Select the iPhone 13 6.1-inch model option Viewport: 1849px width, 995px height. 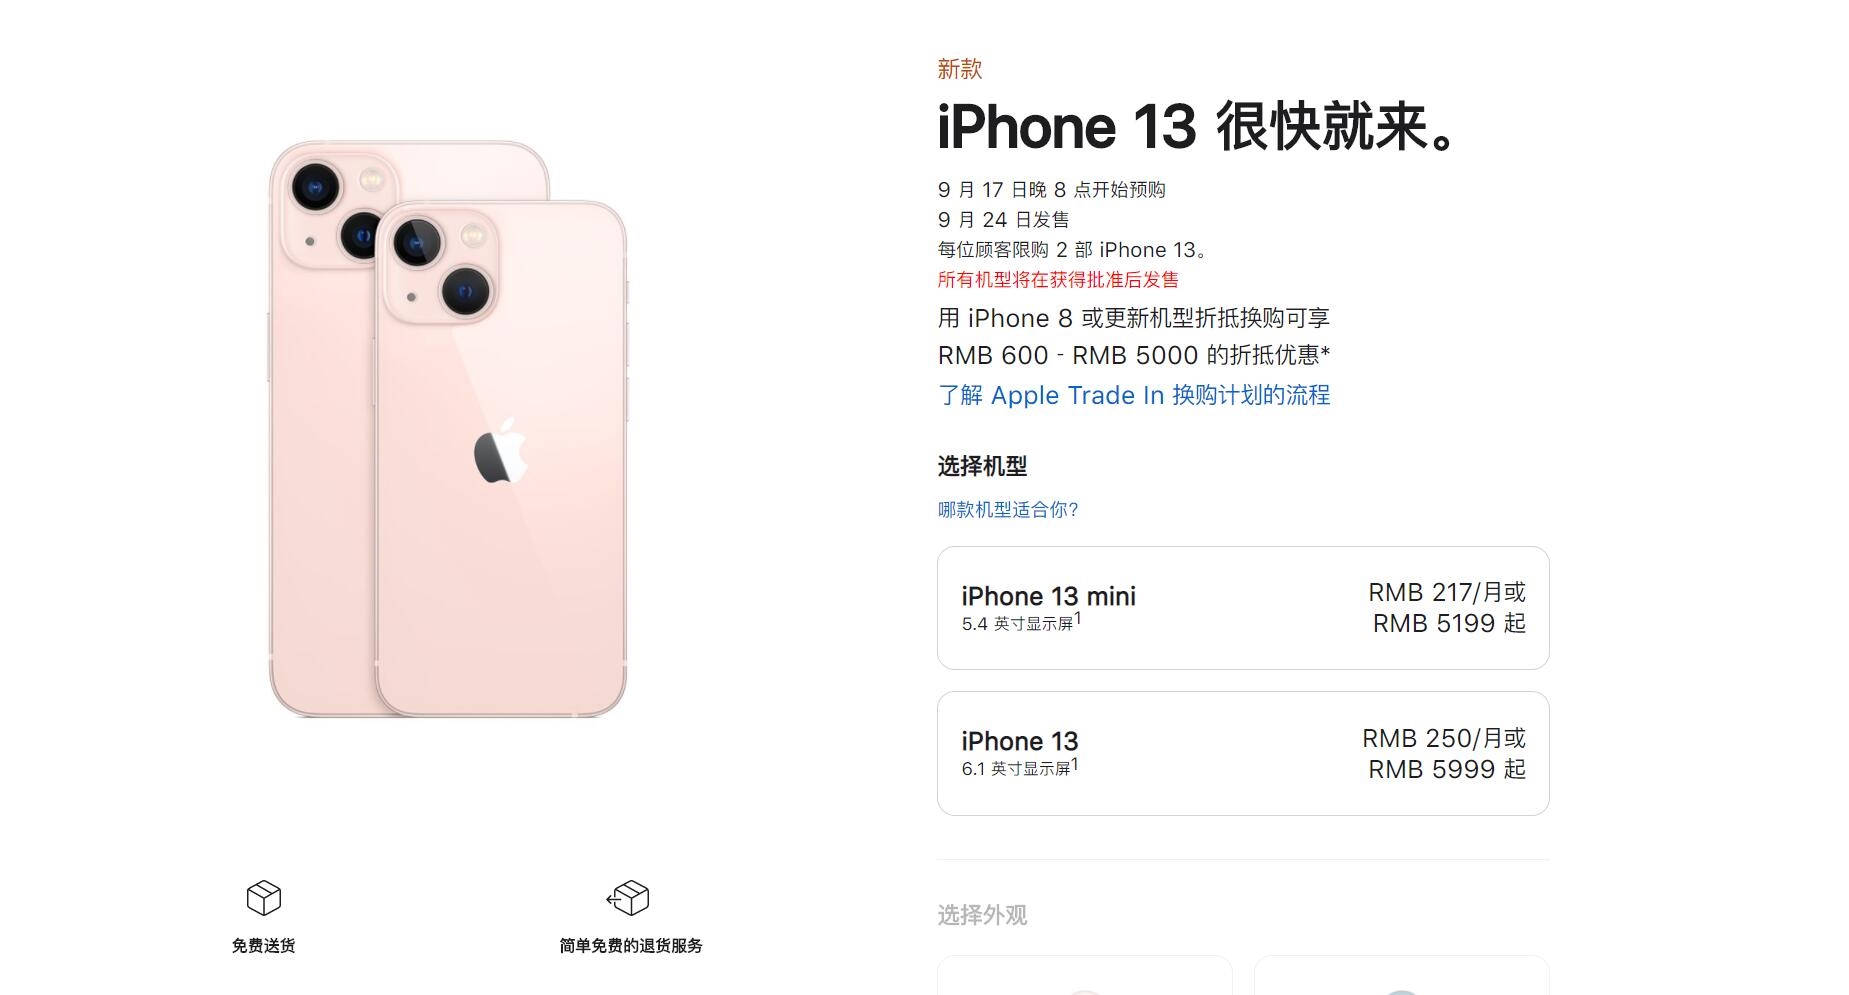[x=1243, y=753]
